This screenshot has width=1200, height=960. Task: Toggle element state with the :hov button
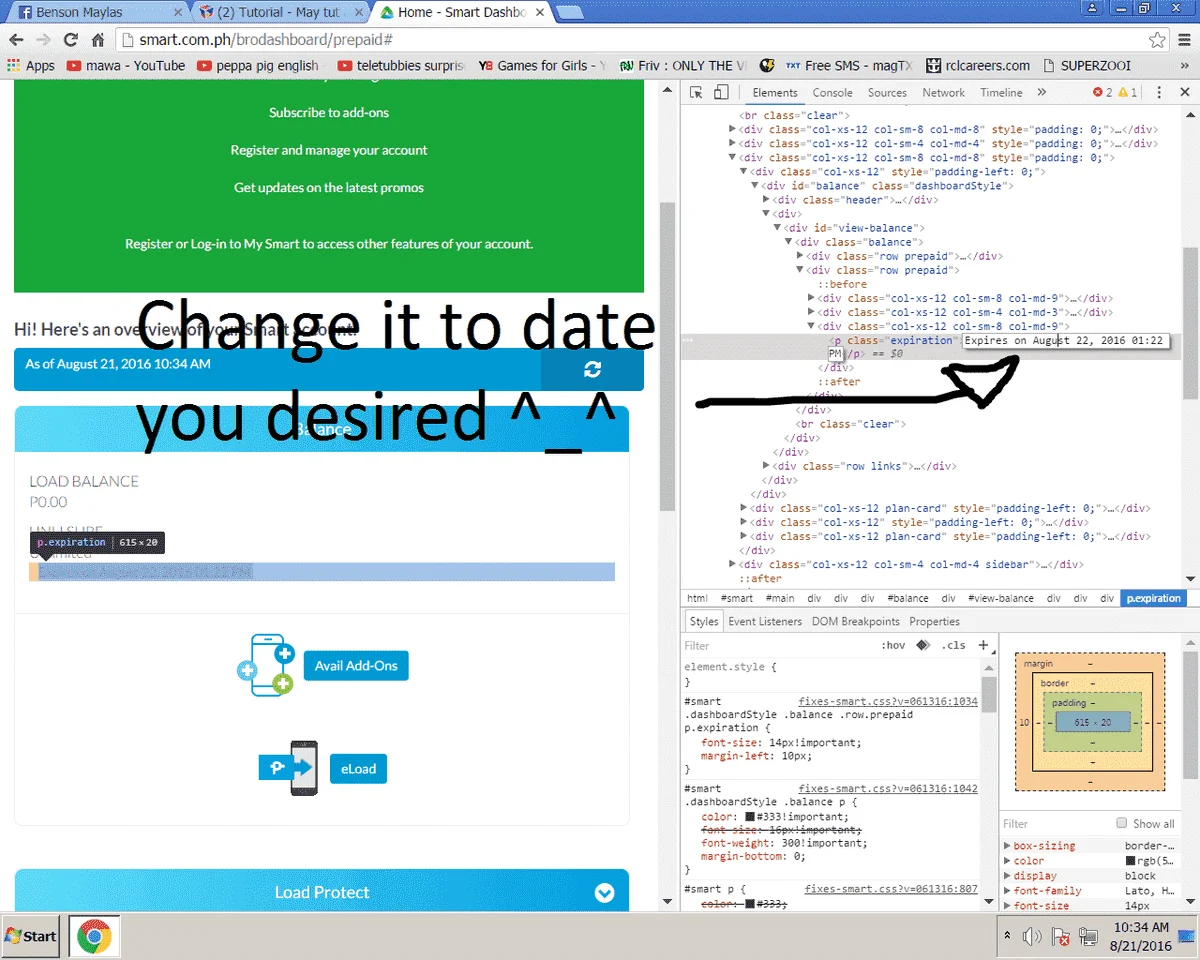(893, 645)
